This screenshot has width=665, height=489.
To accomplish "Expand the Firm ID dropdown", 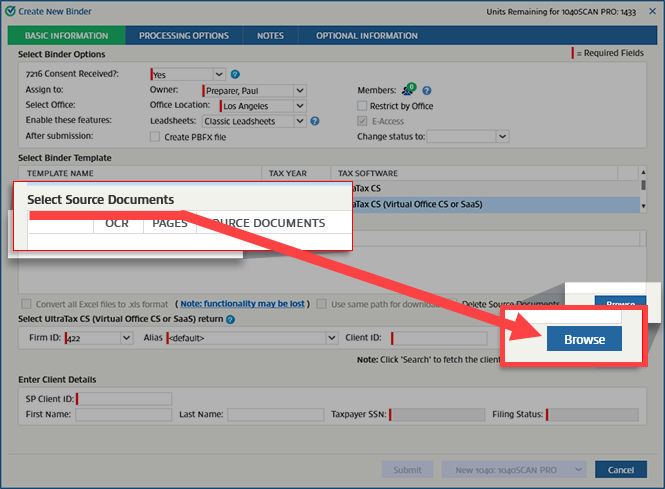I will (x=126, y=338).
